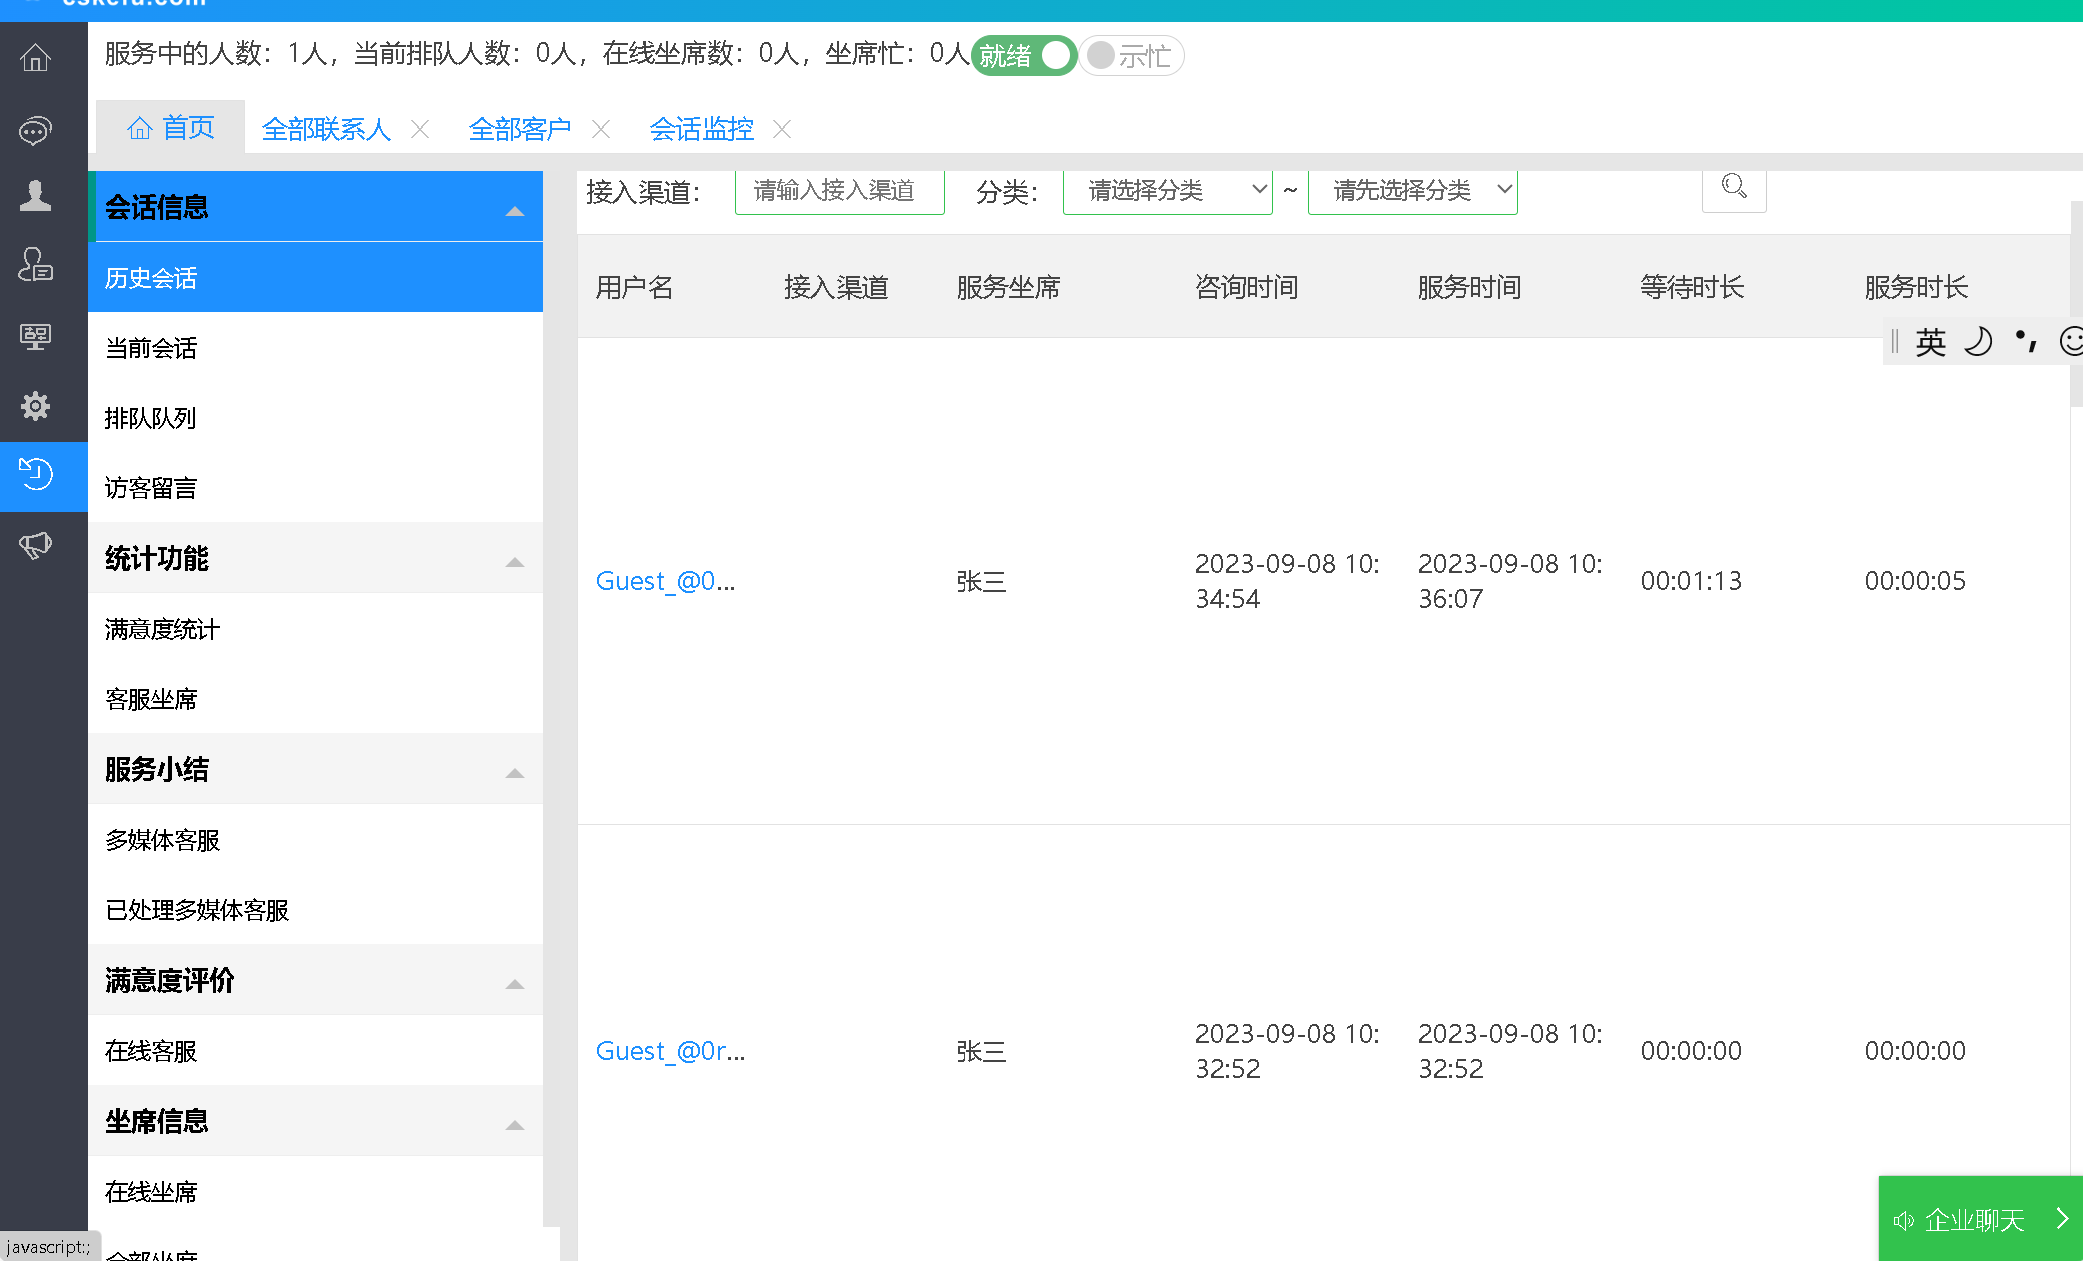Click the 接入渠道 input field
Screen dimensions: 2083x1261
point(840,191)
